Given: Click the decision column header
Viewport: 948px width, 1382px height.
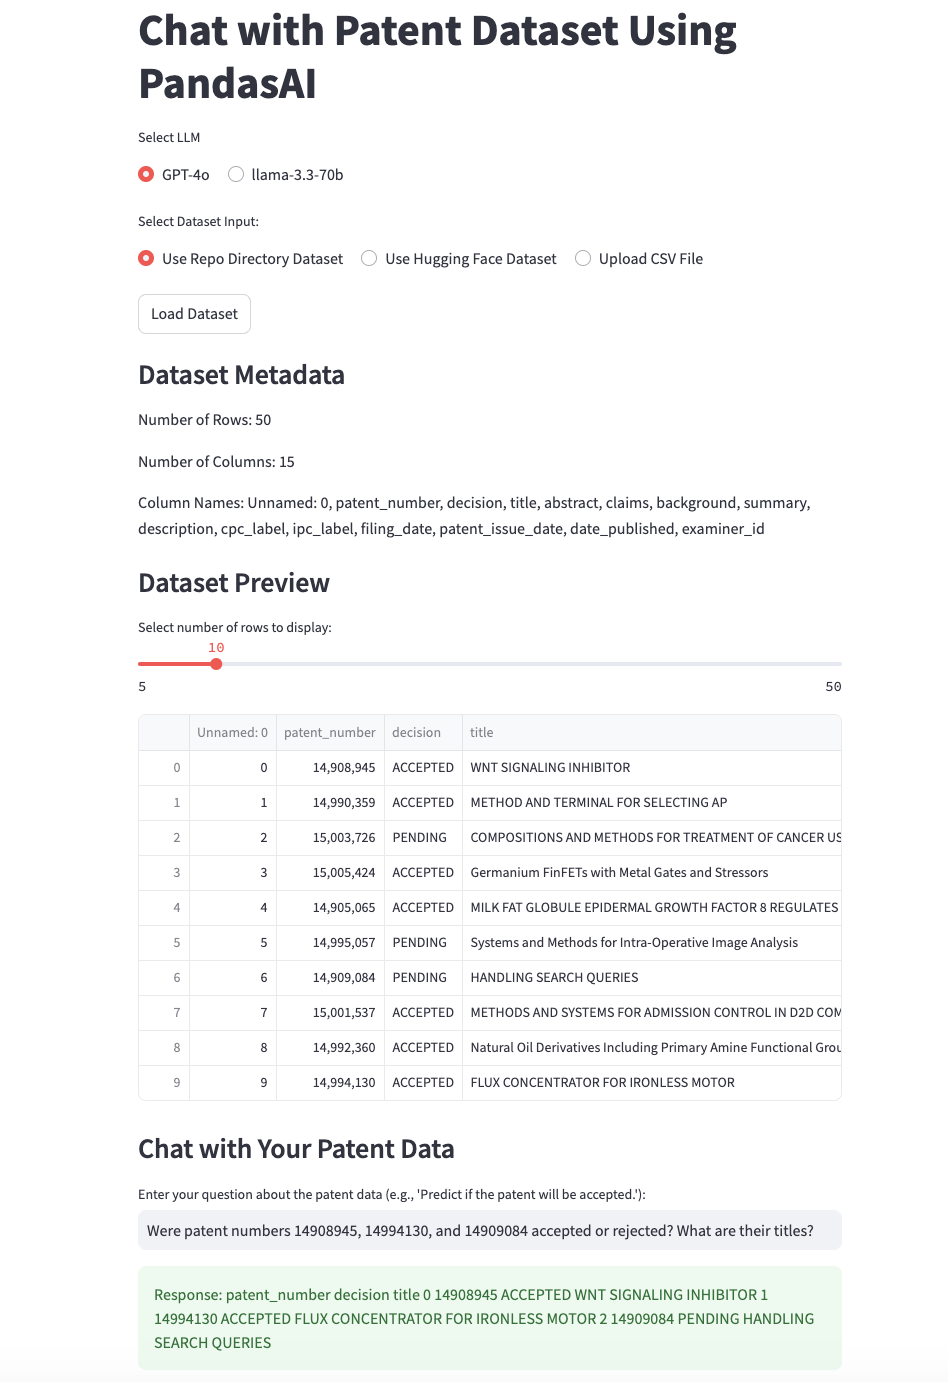Looking at the screenshot, I should click(416, 733).
